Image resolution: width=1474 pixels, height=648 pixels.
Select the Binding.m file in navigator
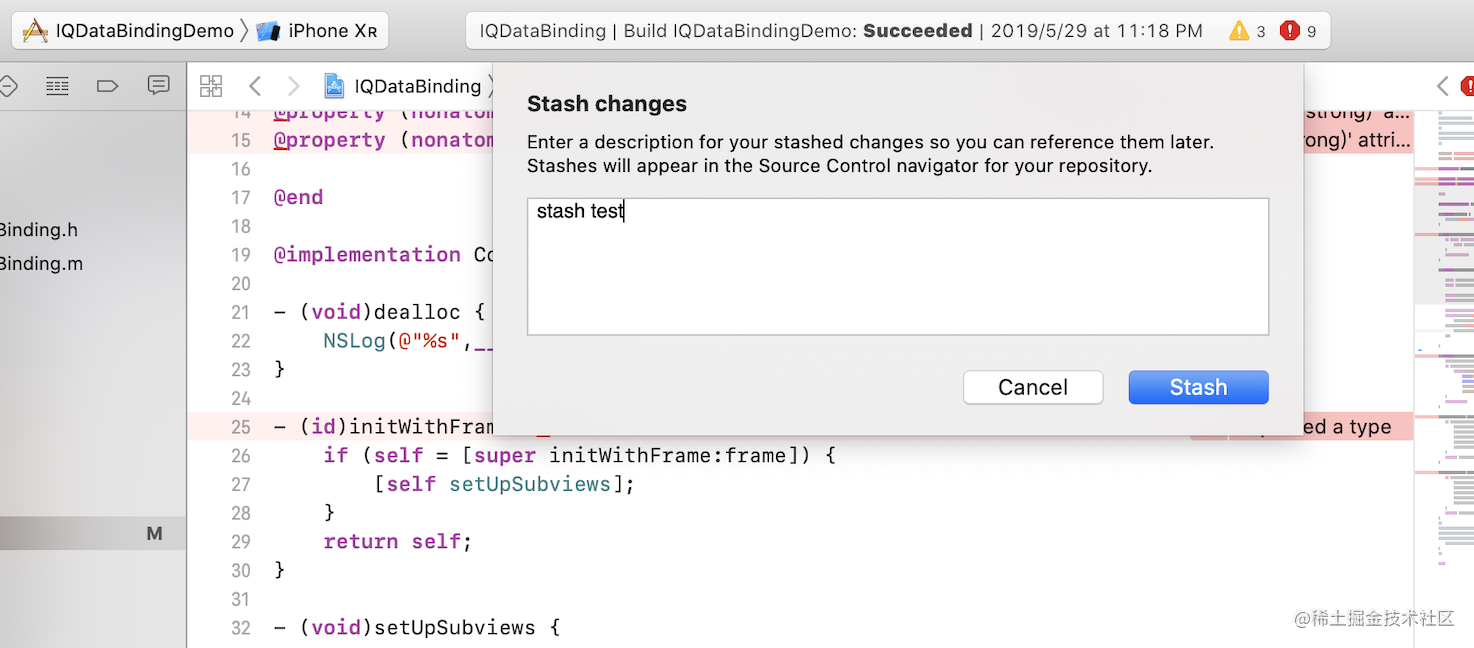pyautogui.click(x=41, y=264)
